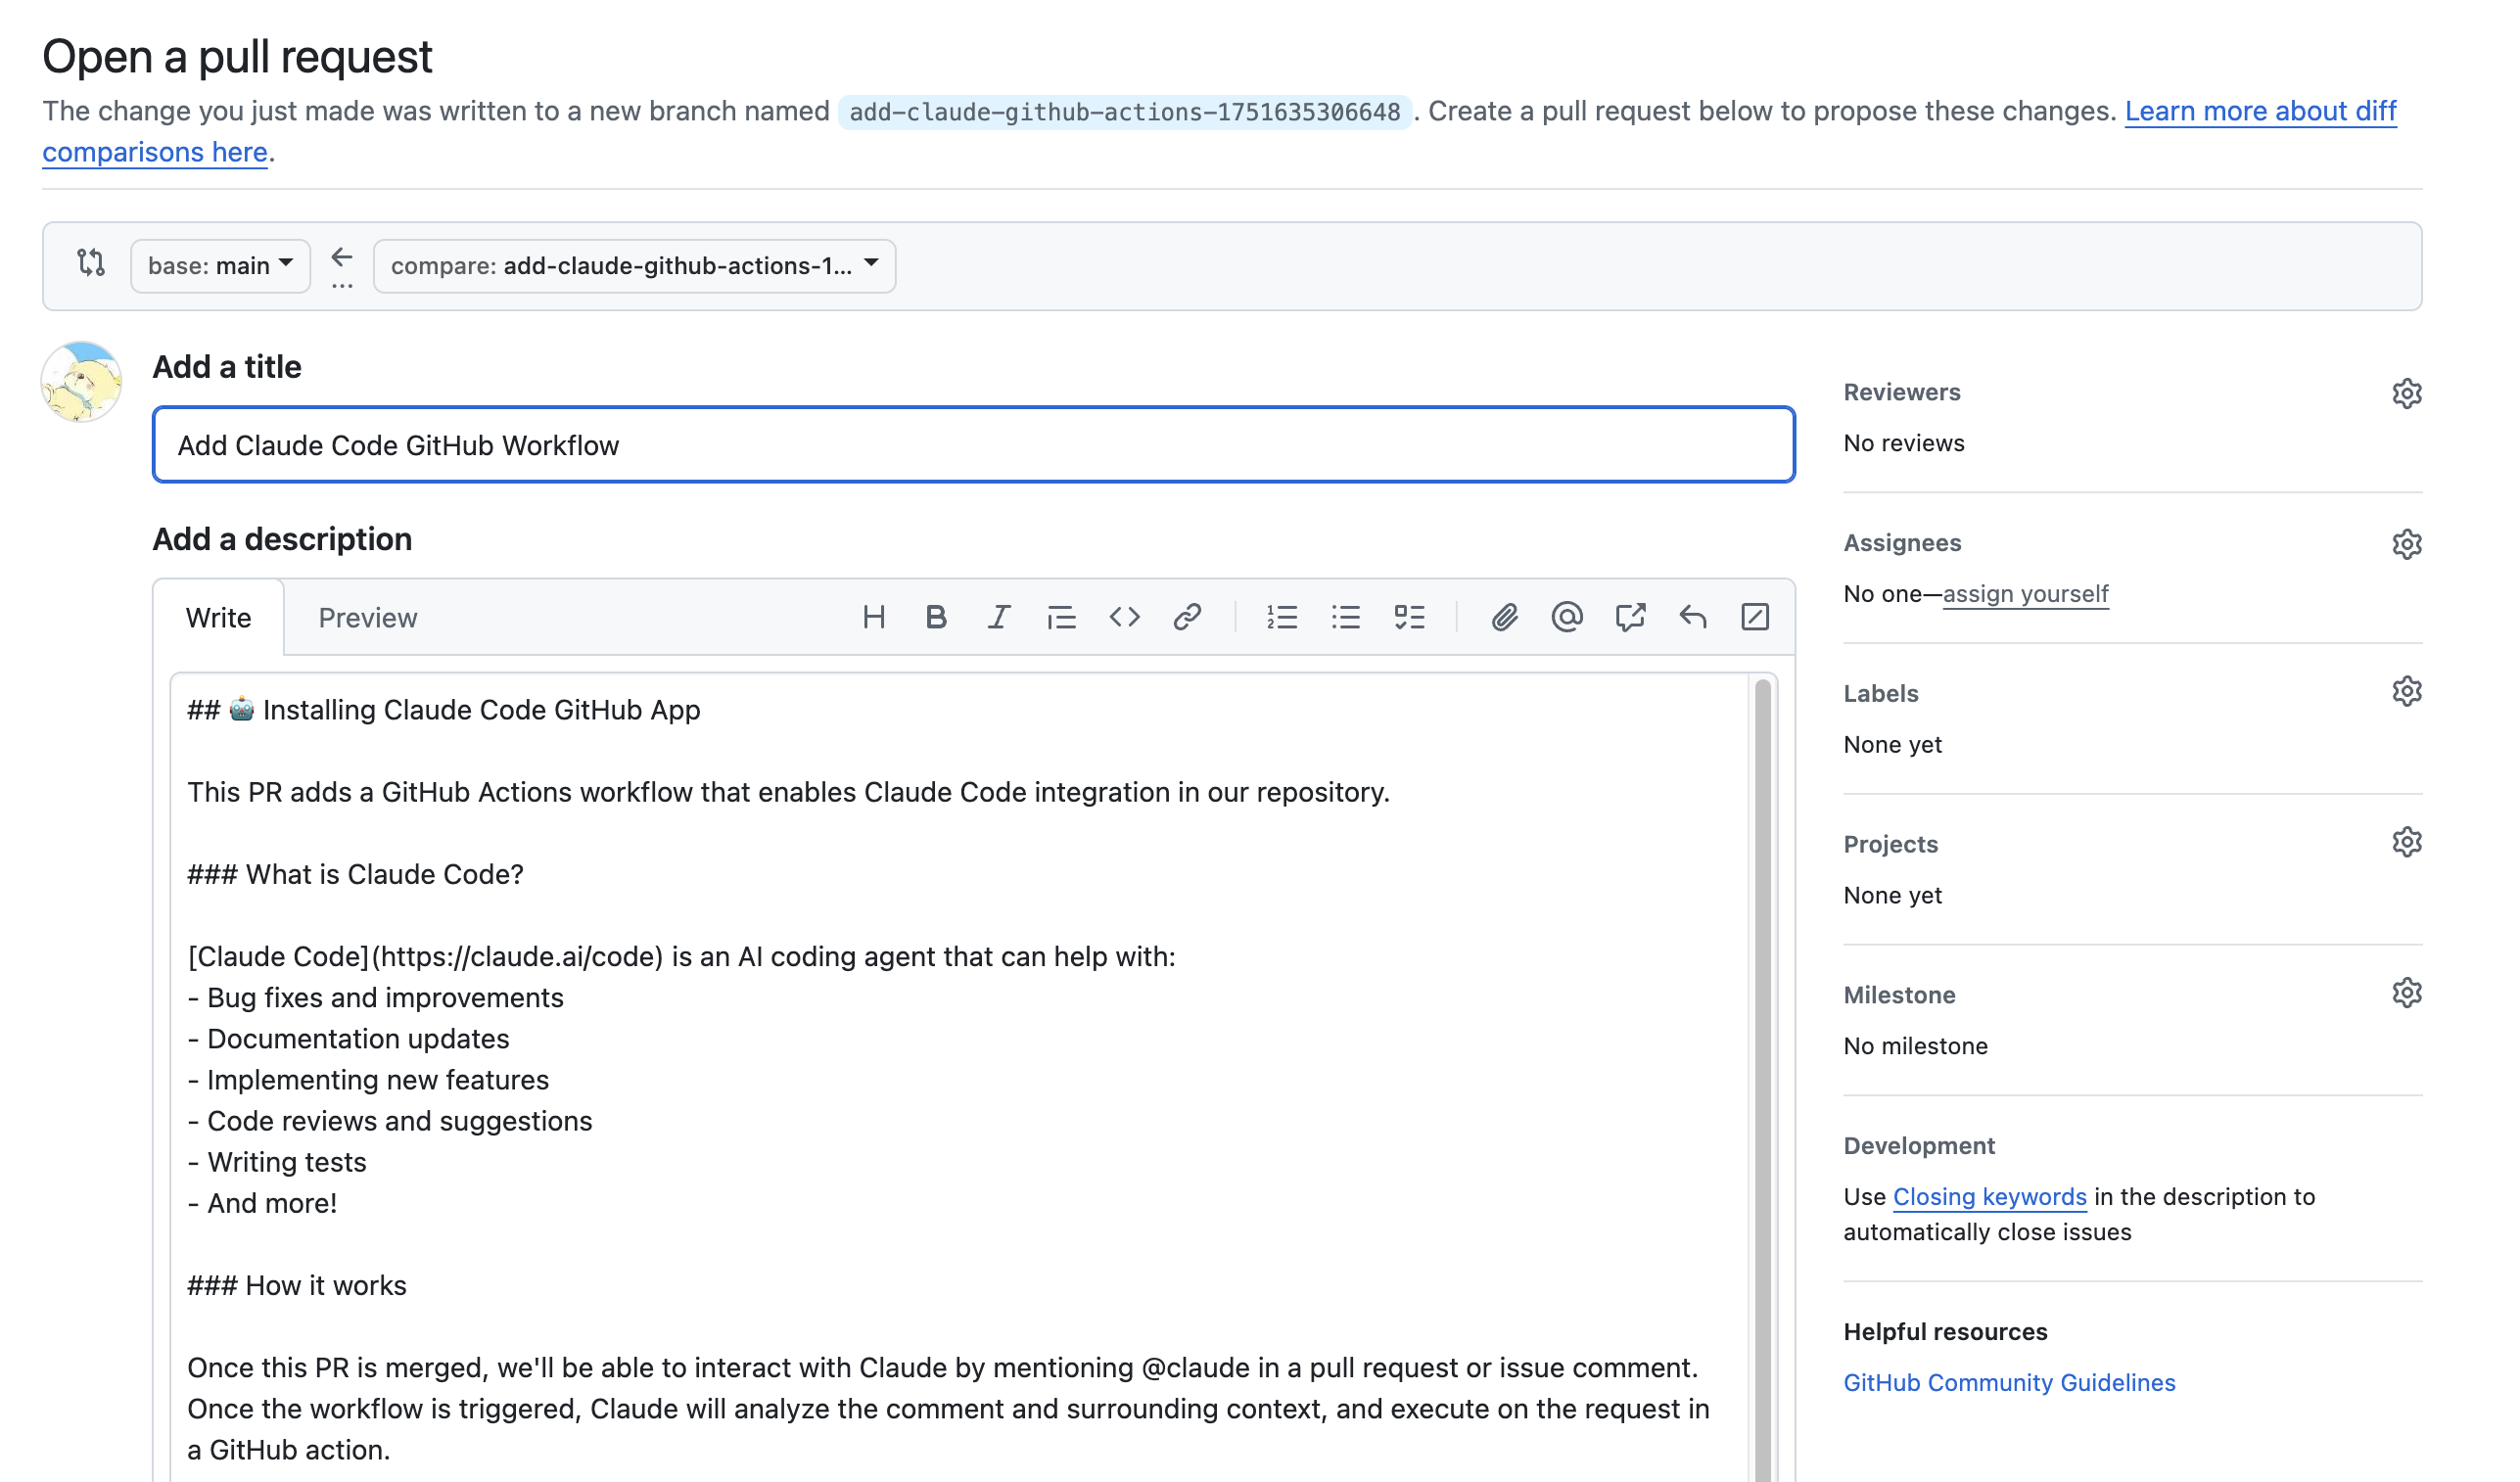Click the user avatar image
The height and width of the screenshot is (1482, 2520).
[x=81, y=382]
